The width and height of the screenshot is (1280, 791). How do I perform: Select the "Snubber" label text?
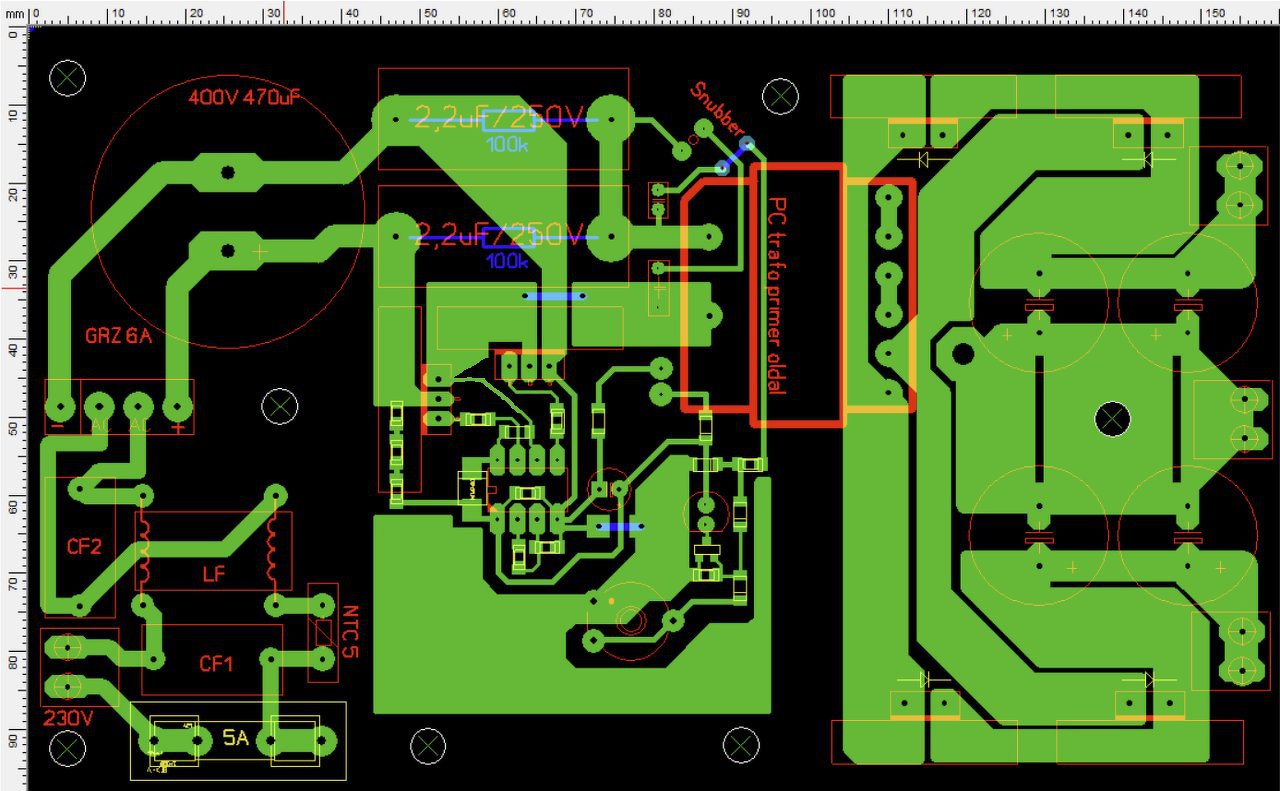(717, 108)
